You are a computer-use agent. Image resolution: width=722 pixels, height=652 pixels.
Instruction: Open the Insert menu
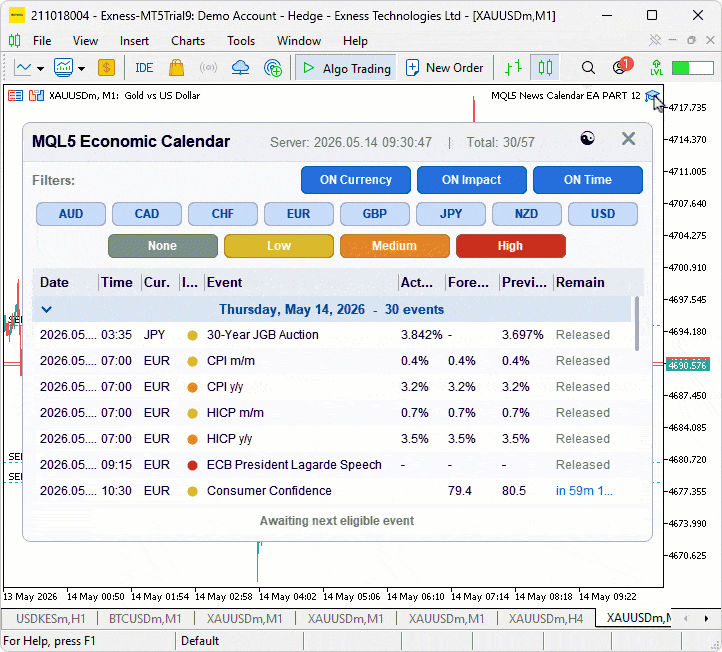(x=134, y=41)
